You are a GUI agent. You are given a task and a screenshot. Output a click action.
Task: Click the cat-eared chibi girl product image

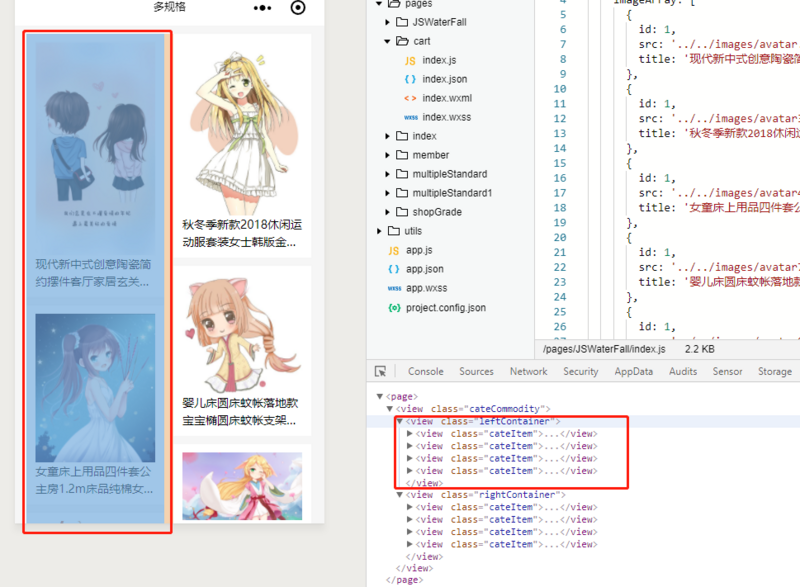pos(242,334)
